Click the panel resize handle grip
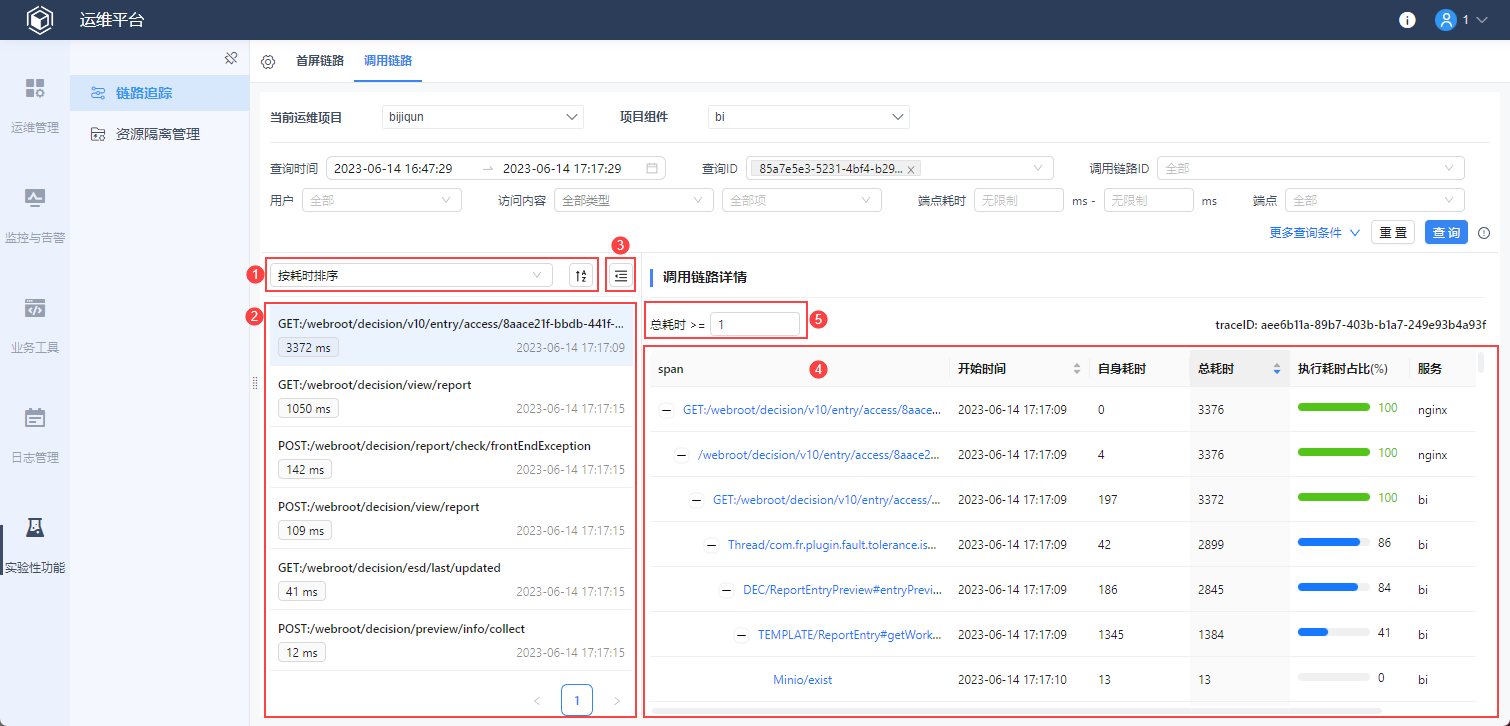This screenshot has height=726, width=1510. click(x=255, y=382)
